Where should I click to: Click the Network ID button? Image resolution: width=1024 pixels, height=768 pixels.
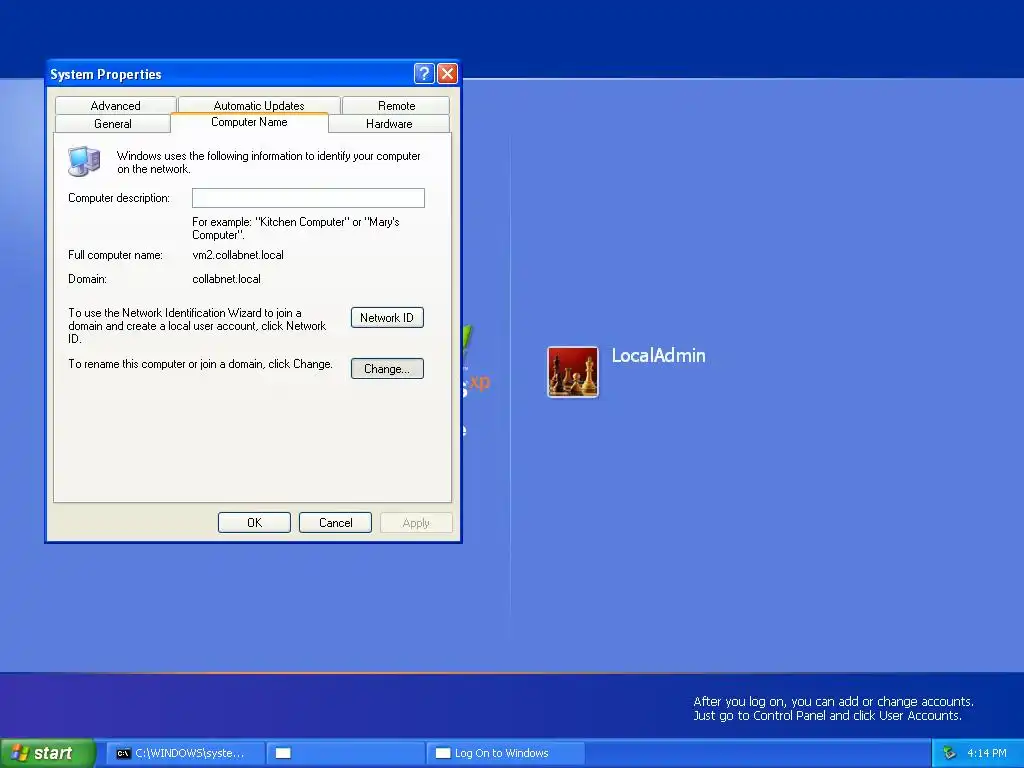387,317
